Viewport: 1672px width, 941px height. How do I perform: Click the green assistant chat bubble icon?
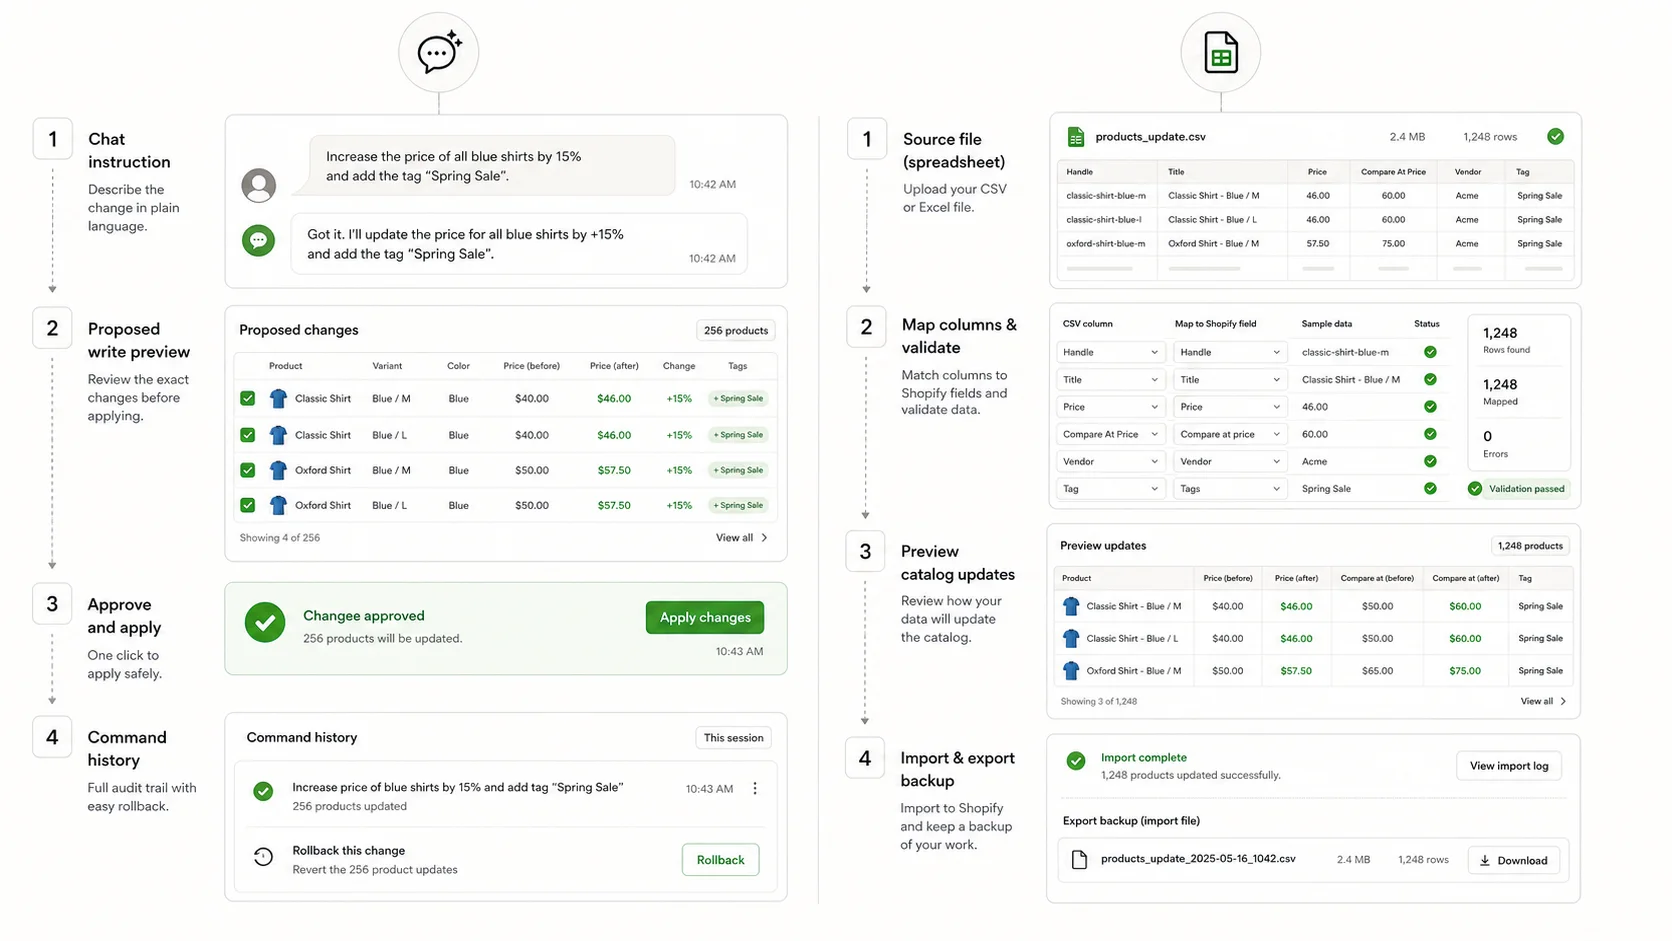259,240
